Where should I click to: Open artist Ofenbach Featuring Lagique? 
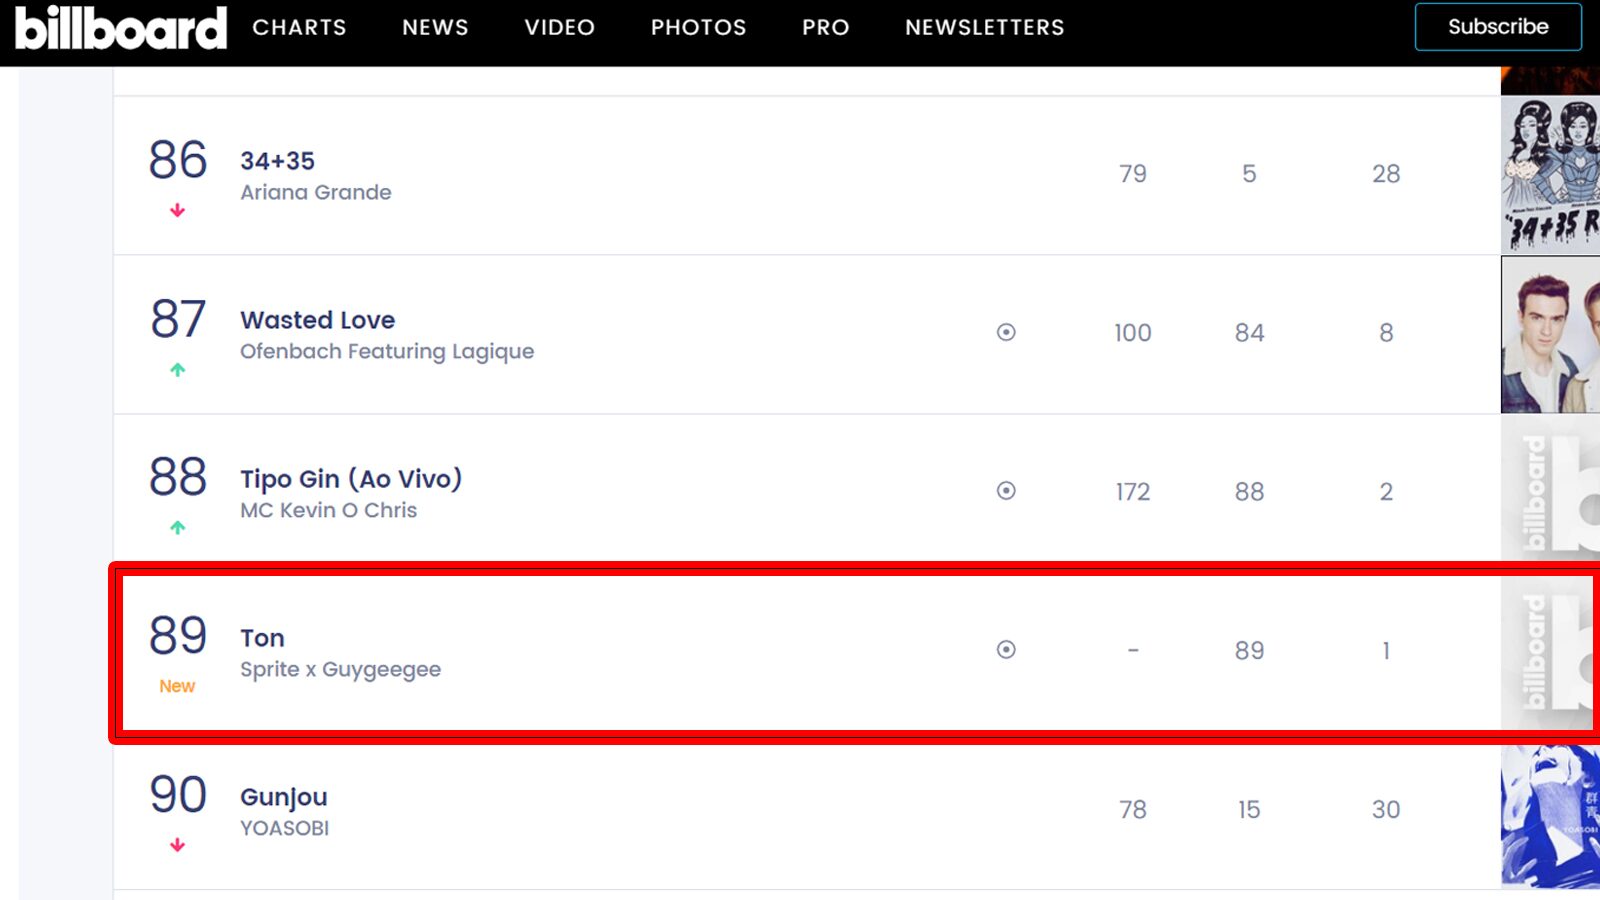coord(387,352)
